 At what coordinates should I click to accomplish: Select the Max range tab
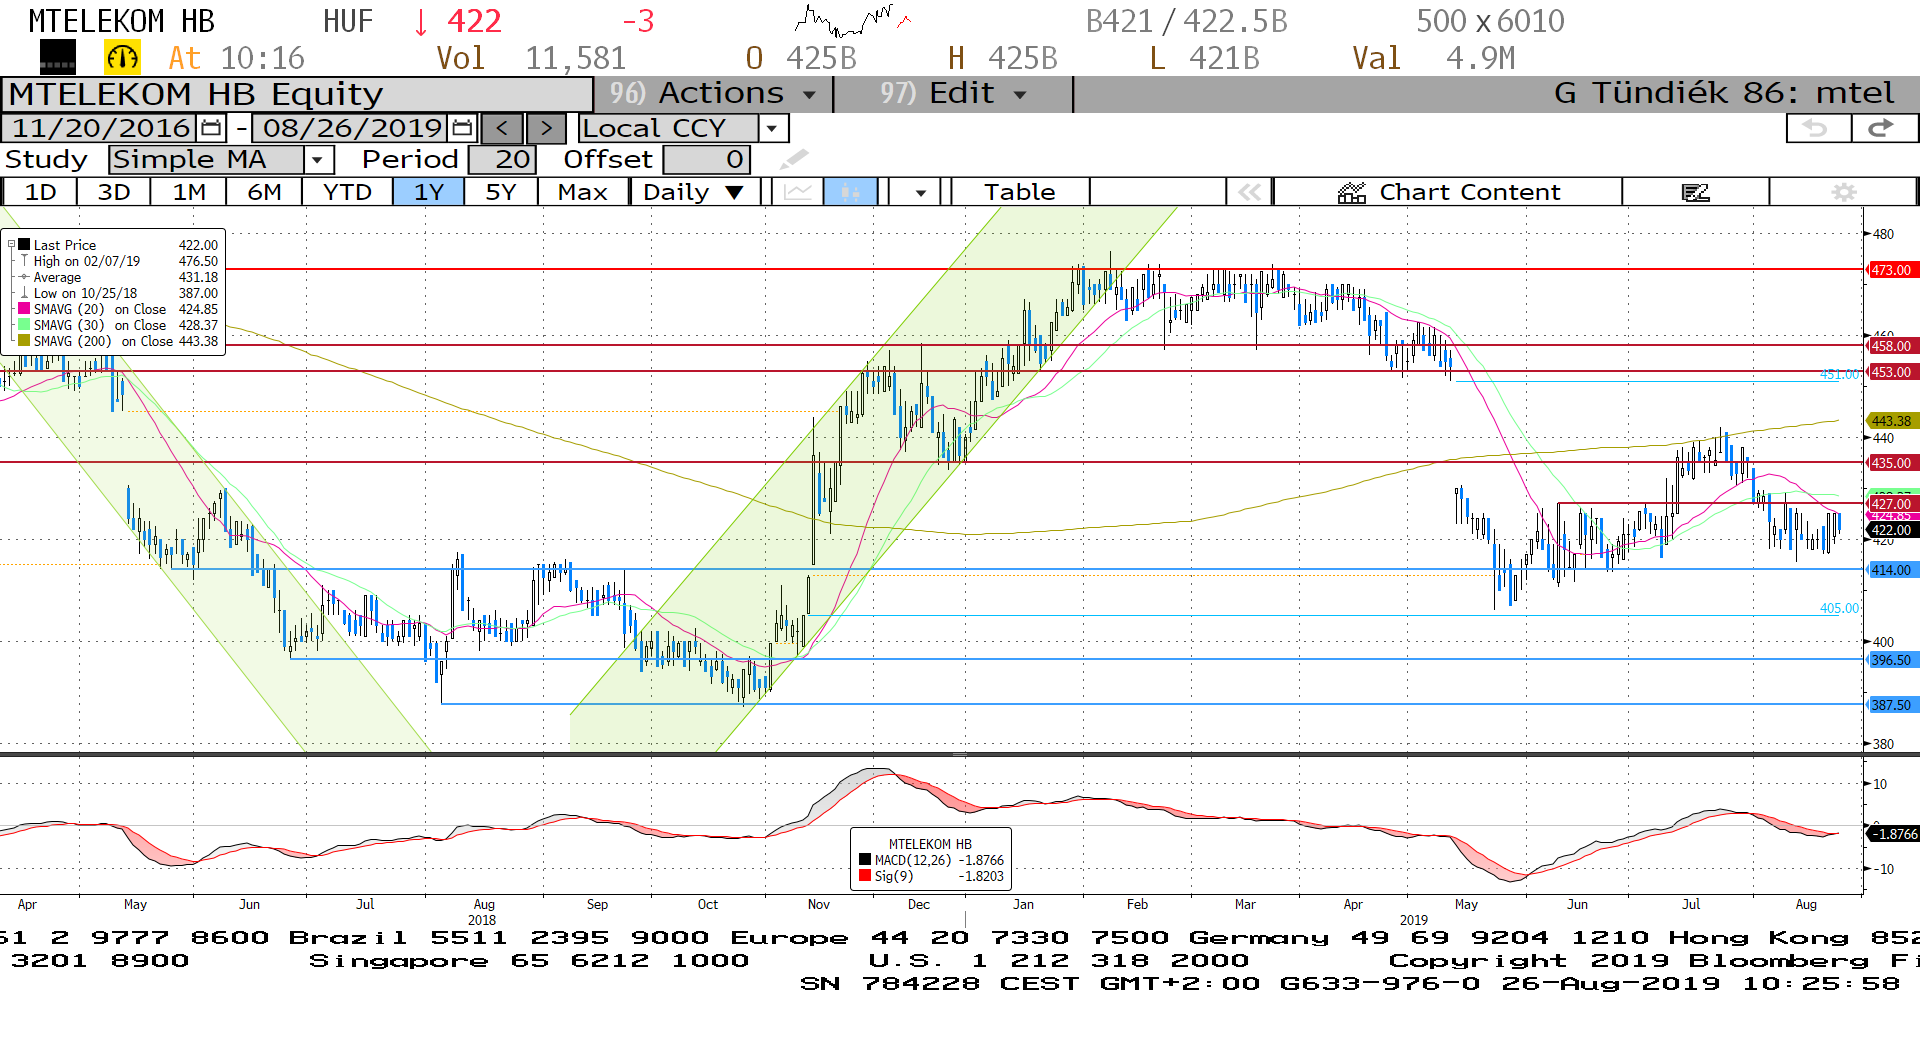[x=583, y=192]
